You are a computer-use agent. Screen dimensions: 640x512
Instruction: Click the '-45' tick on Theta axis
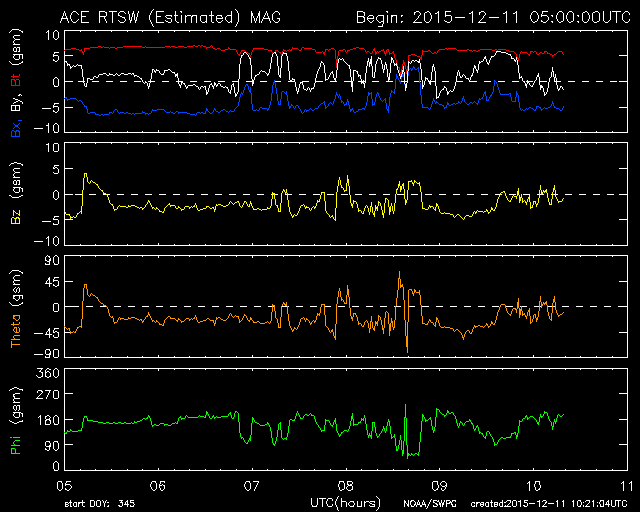(47, 333)
